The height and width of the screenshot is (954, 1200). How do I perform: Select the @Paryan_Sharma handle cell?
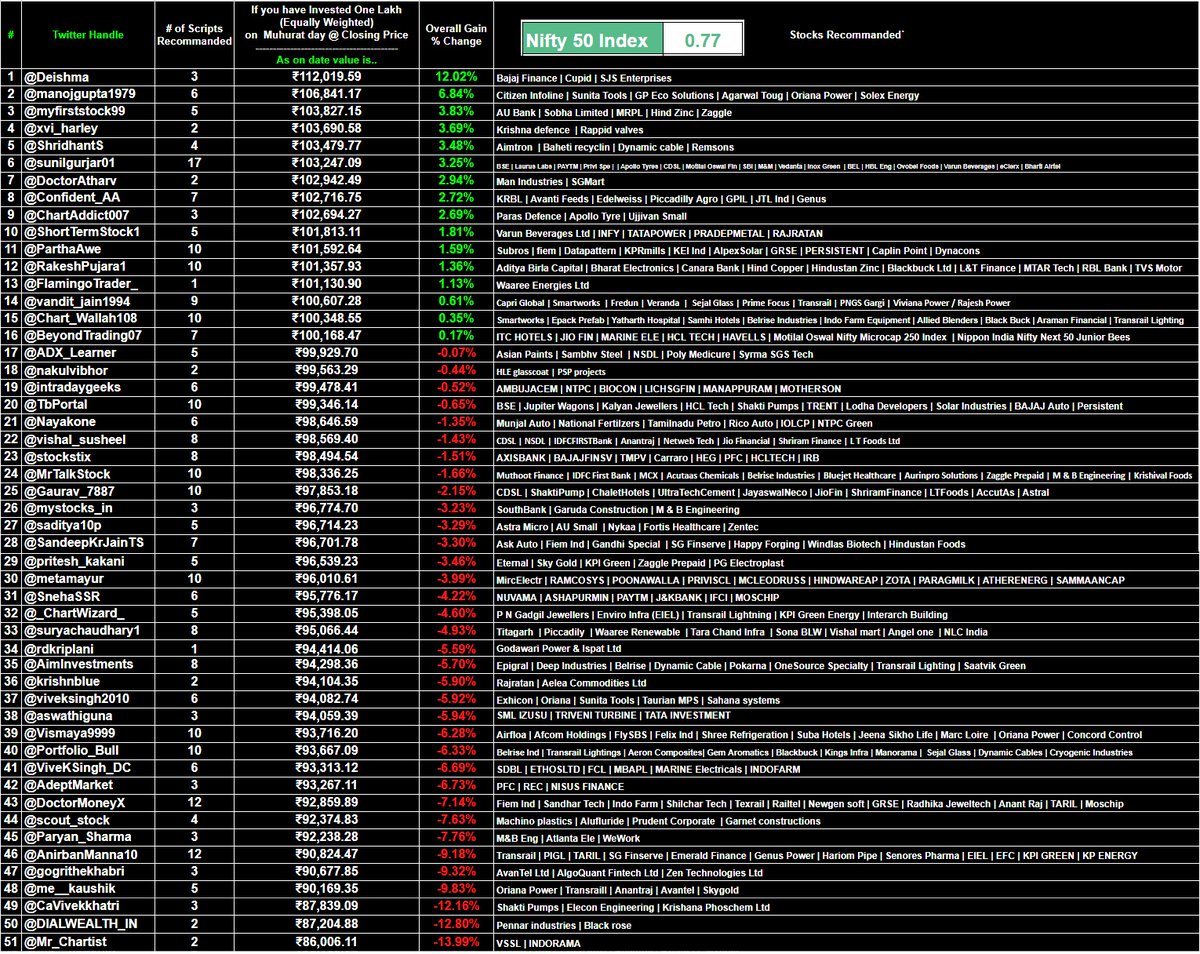tap(88, 837)
